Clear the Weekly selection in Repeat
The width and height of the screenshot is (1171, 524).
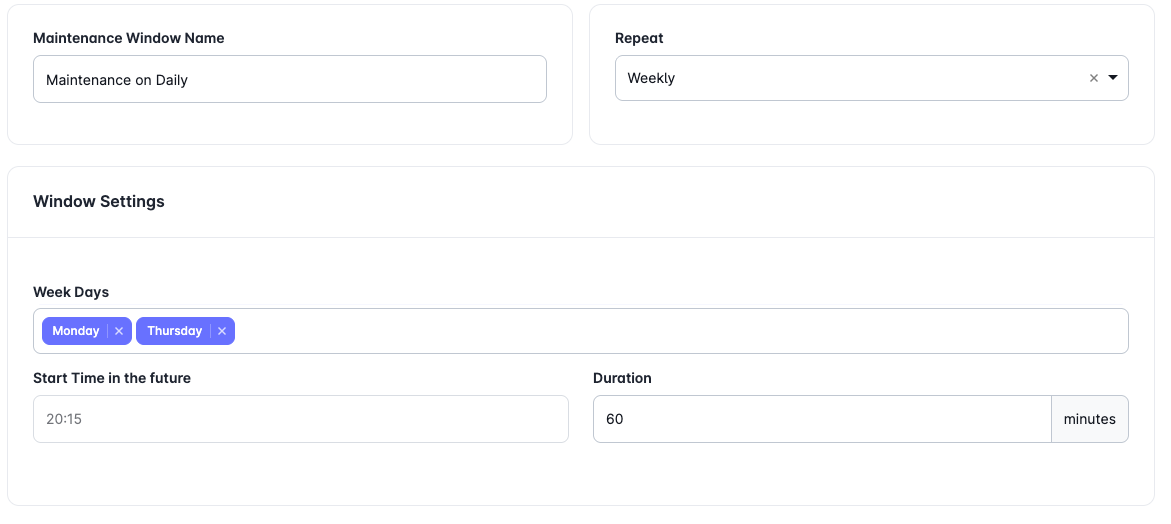click(x=1094, y=78)
